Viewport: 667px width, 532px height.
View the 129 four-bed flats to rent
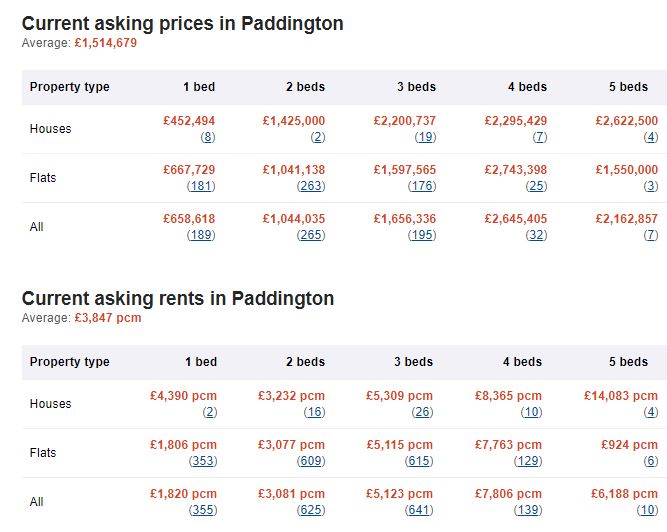point(528,461)
